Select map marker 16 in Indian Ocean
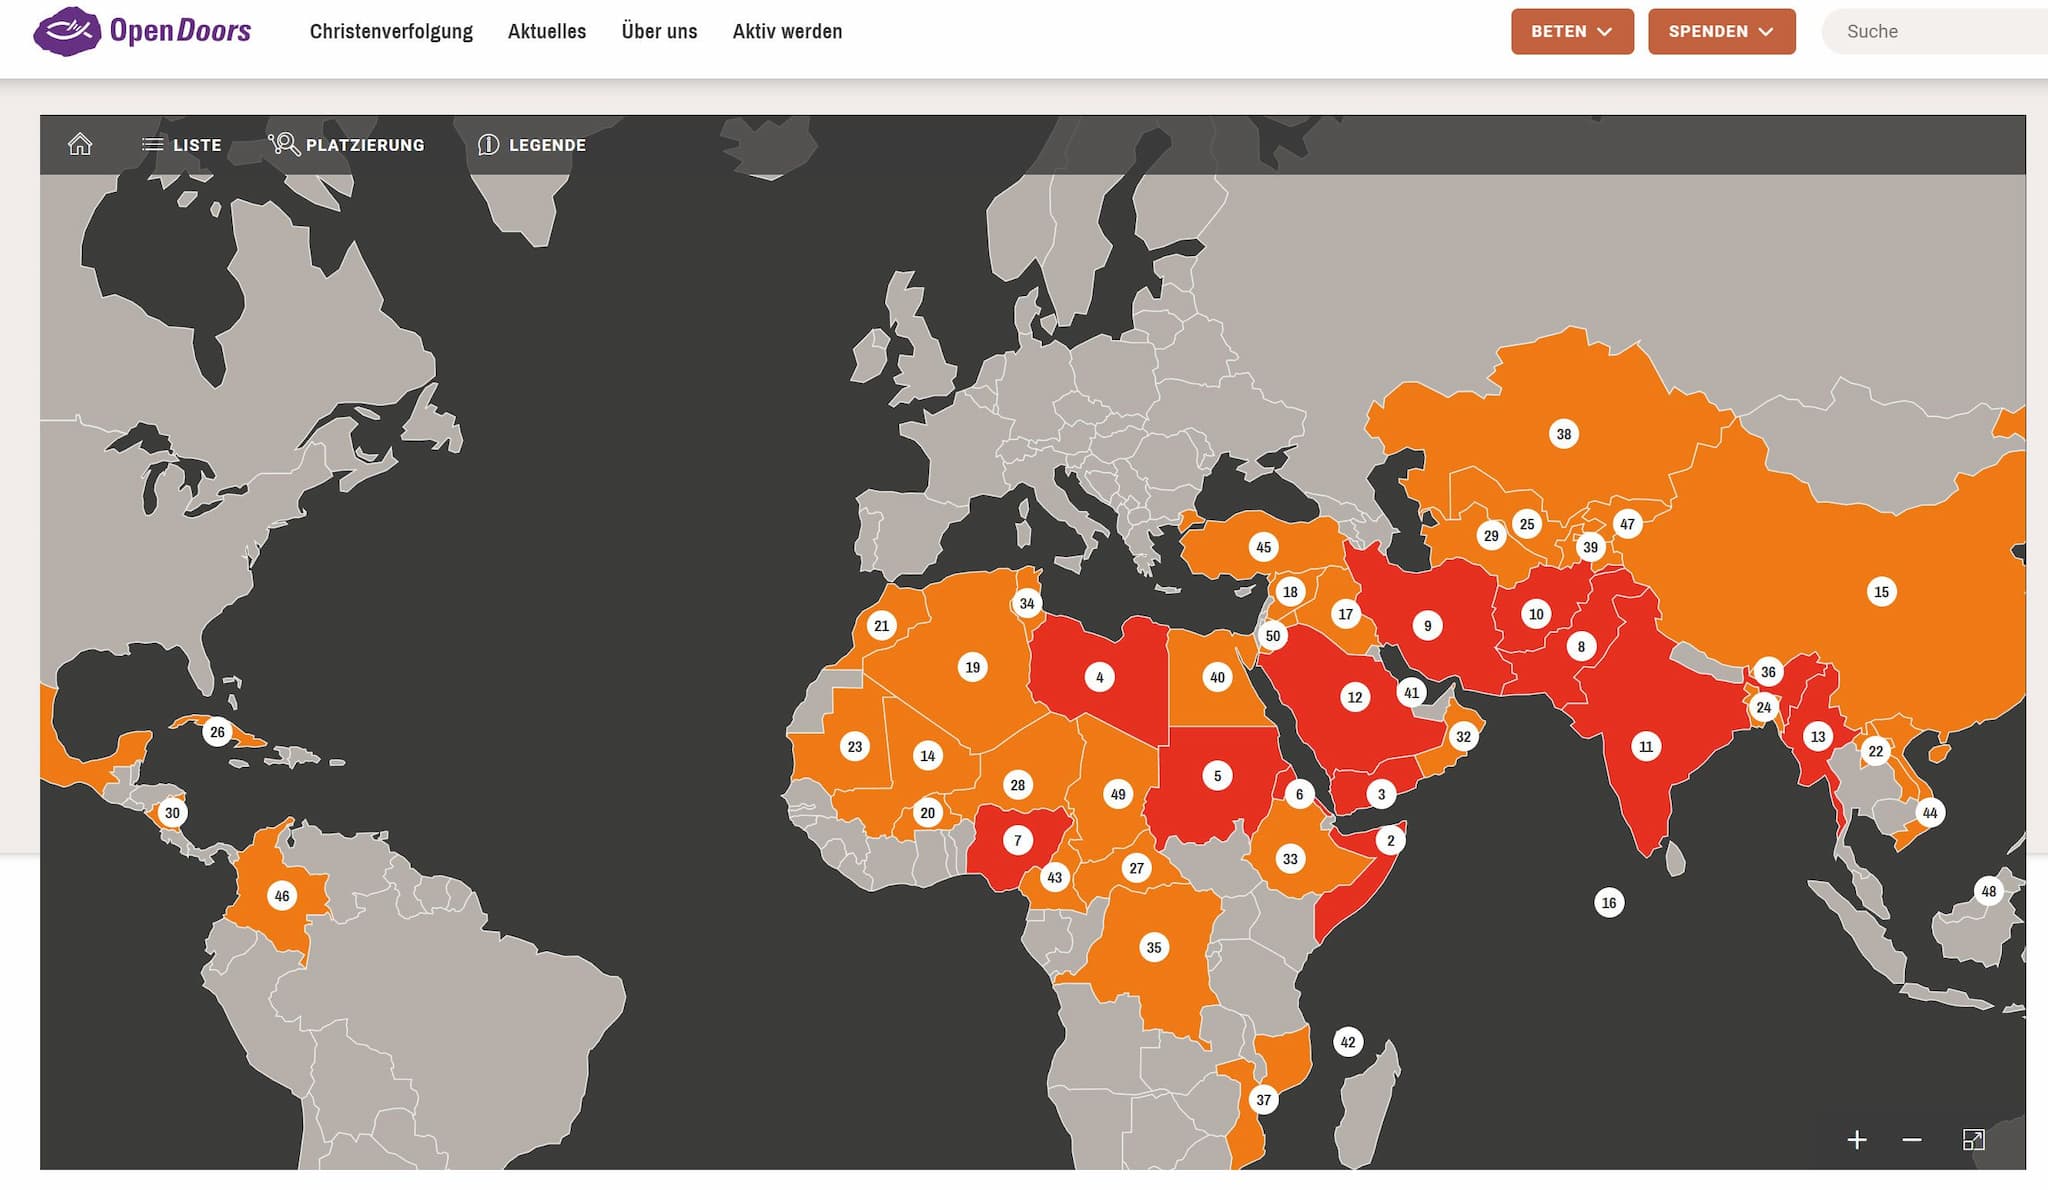Image resolution: width=2048 pixels, height=1190 pixels. point(1609,903)
